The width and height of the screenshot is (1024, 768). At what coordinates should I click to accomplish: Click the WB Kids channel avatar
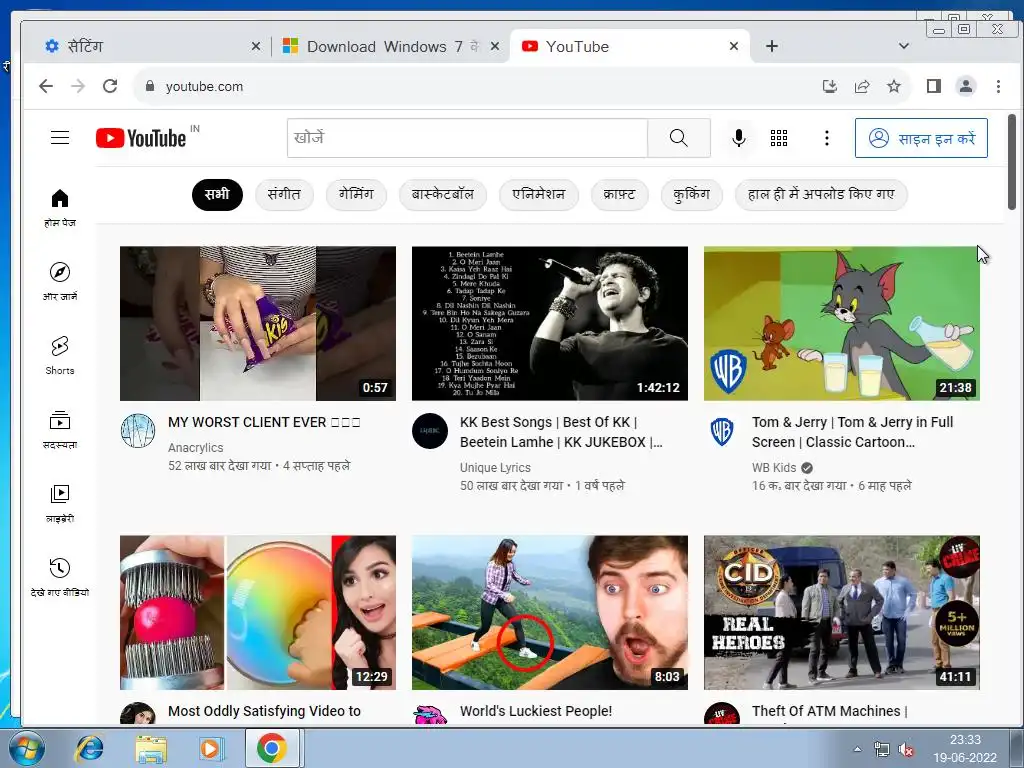(x=722, y=430)
